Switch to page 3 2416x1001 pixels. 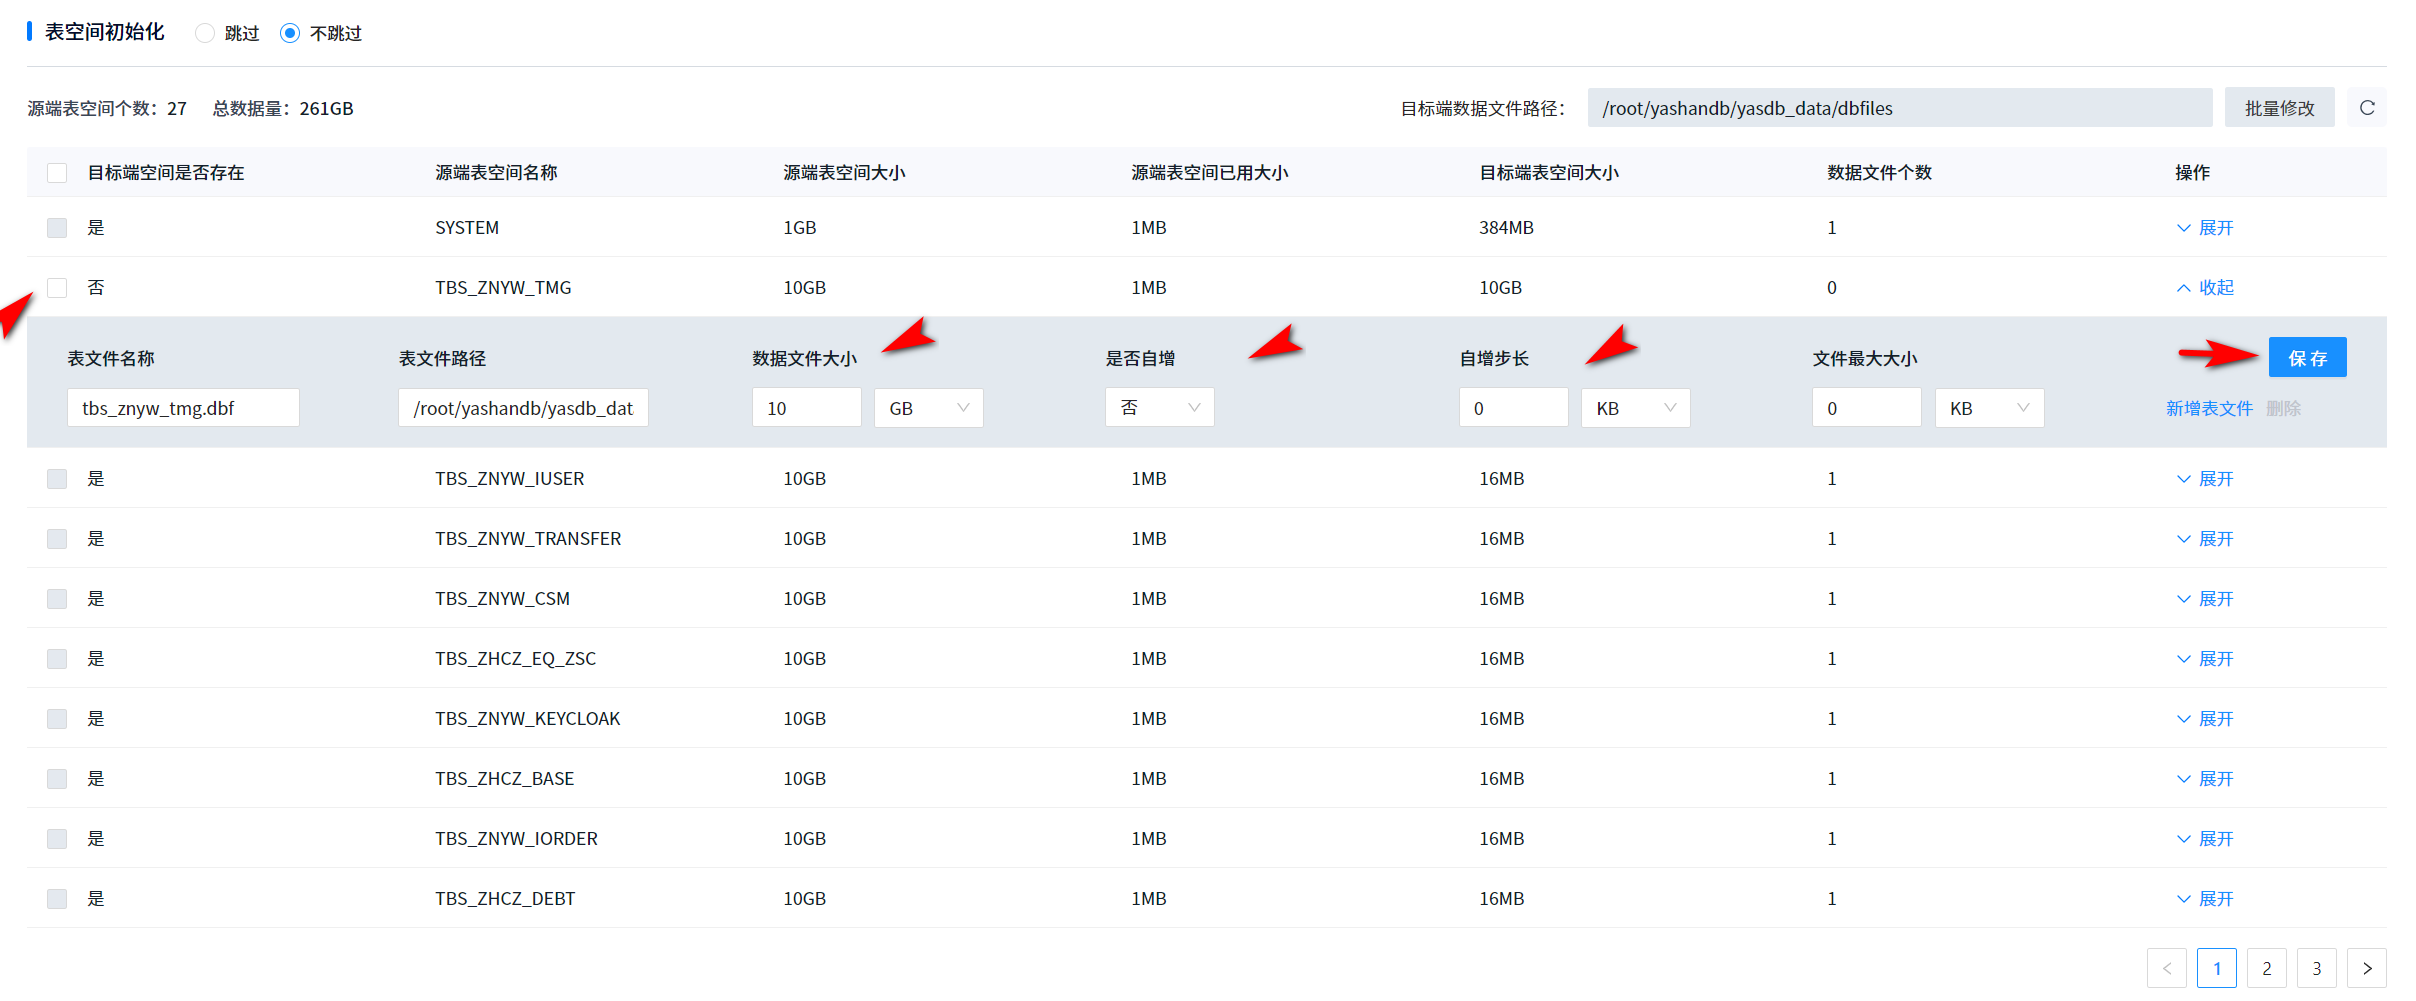(2316, 968)
